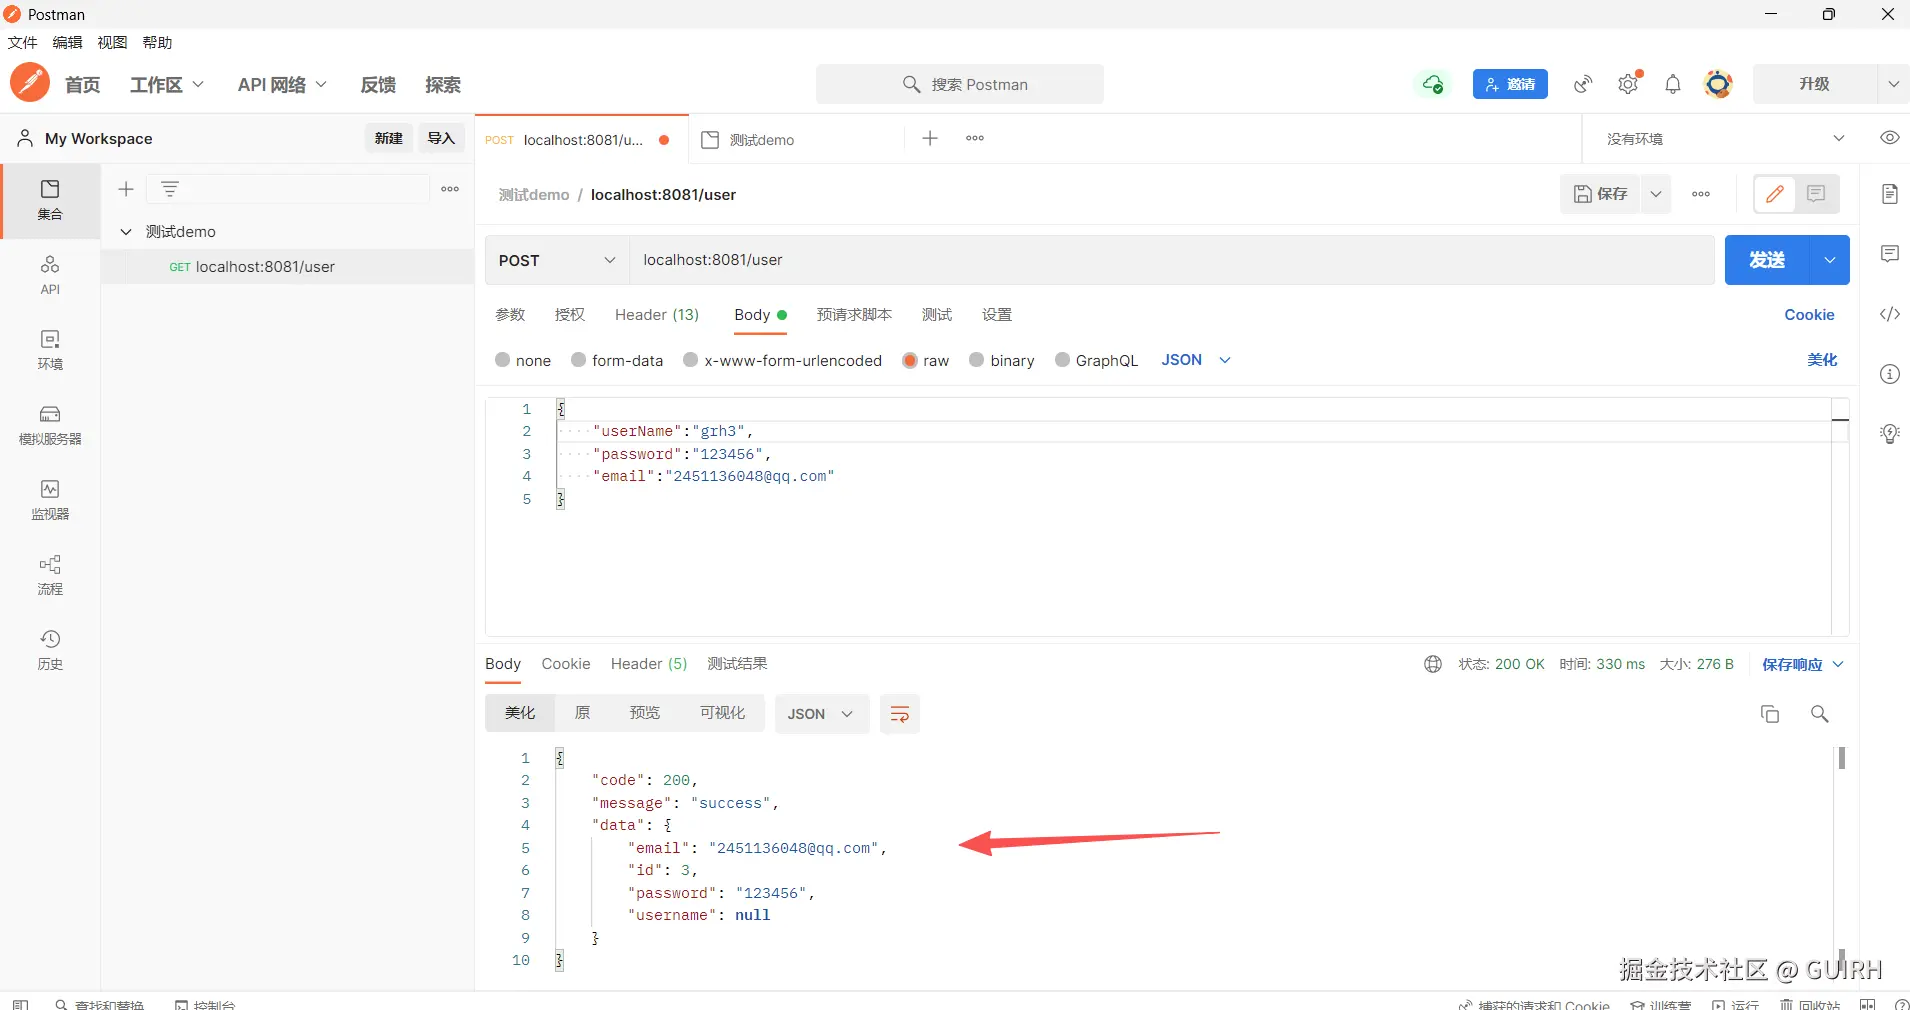
Task: Open the code snippet icon
Action: pos(1889,314)
